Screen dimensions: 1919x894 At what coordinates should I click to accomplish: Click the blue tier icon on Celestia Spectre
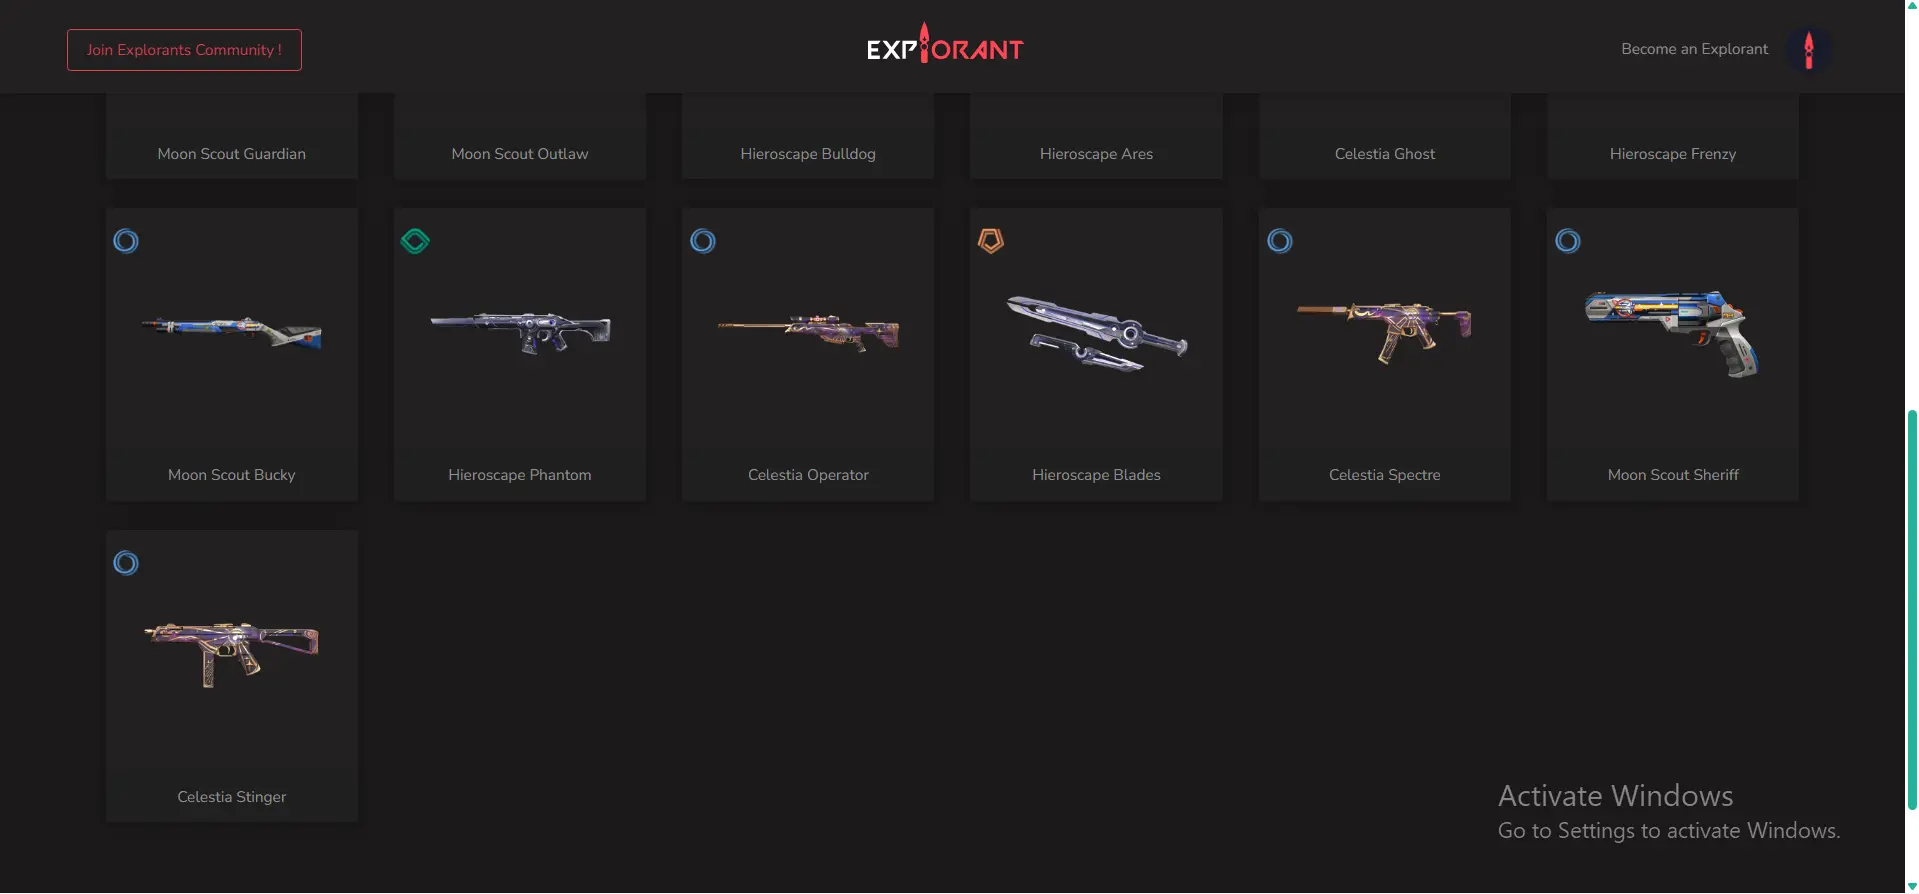(1280, 241)
